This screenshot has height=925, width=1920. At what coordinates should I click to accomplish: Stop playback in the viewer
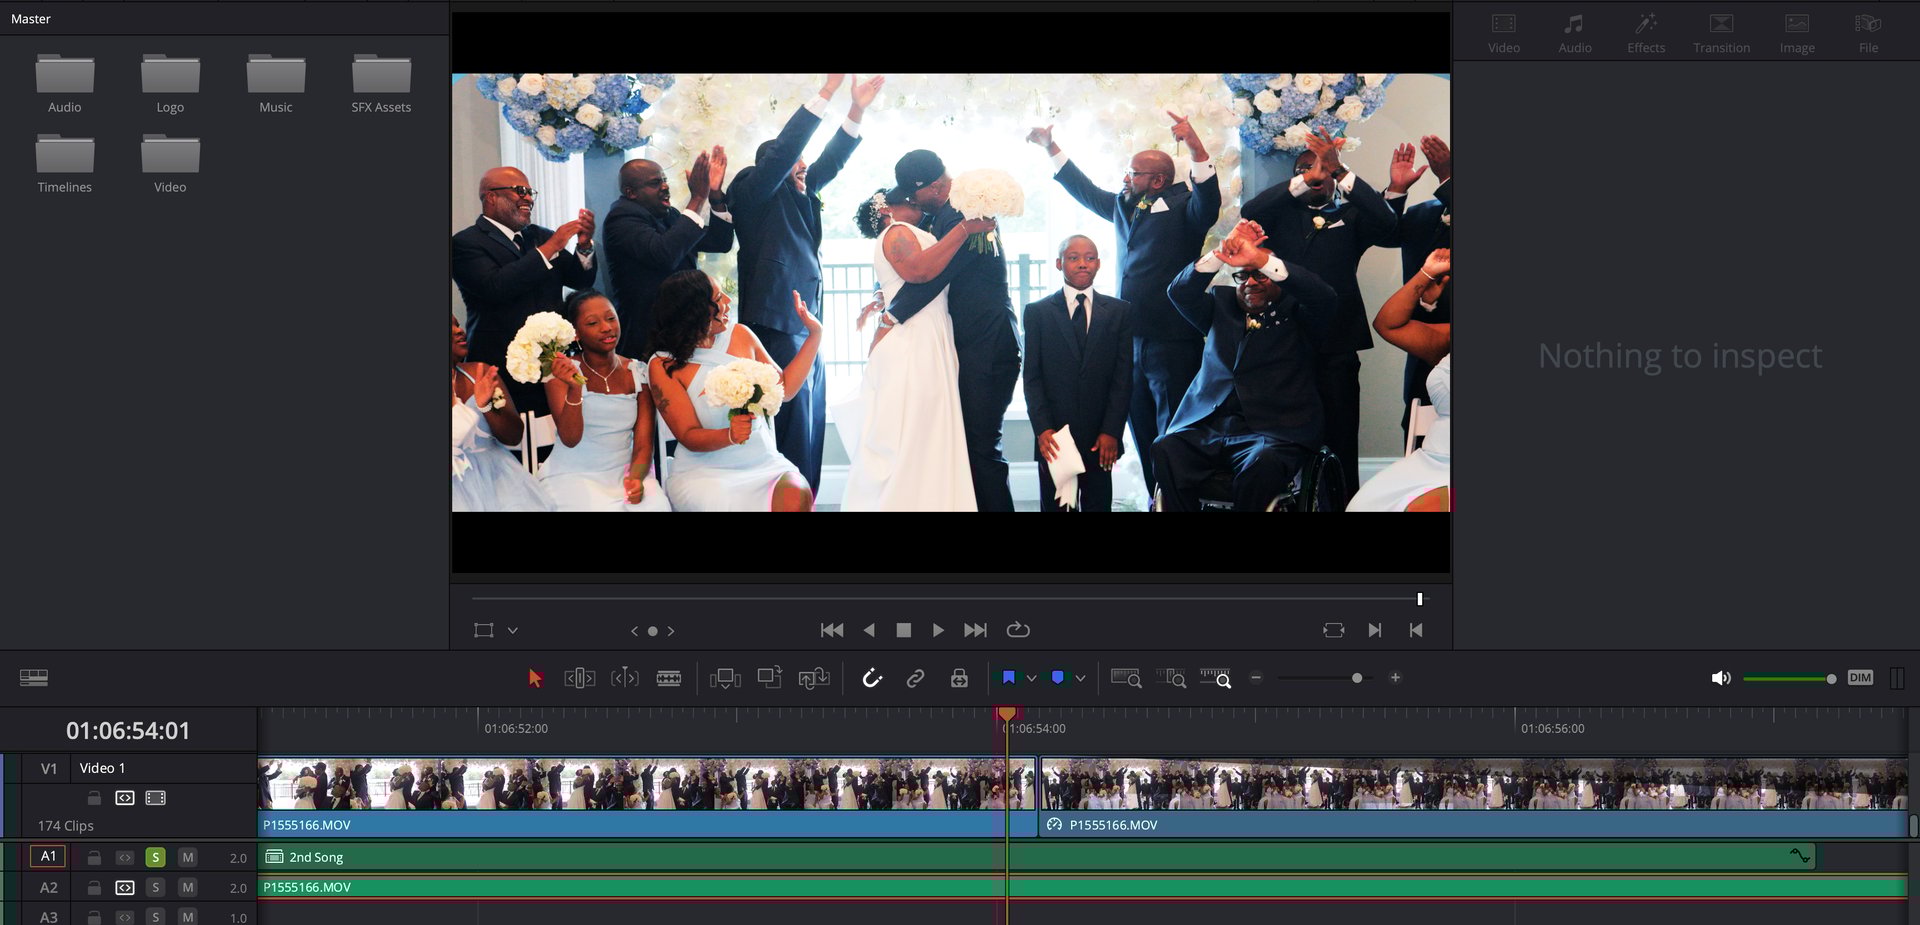click(904, 630)
